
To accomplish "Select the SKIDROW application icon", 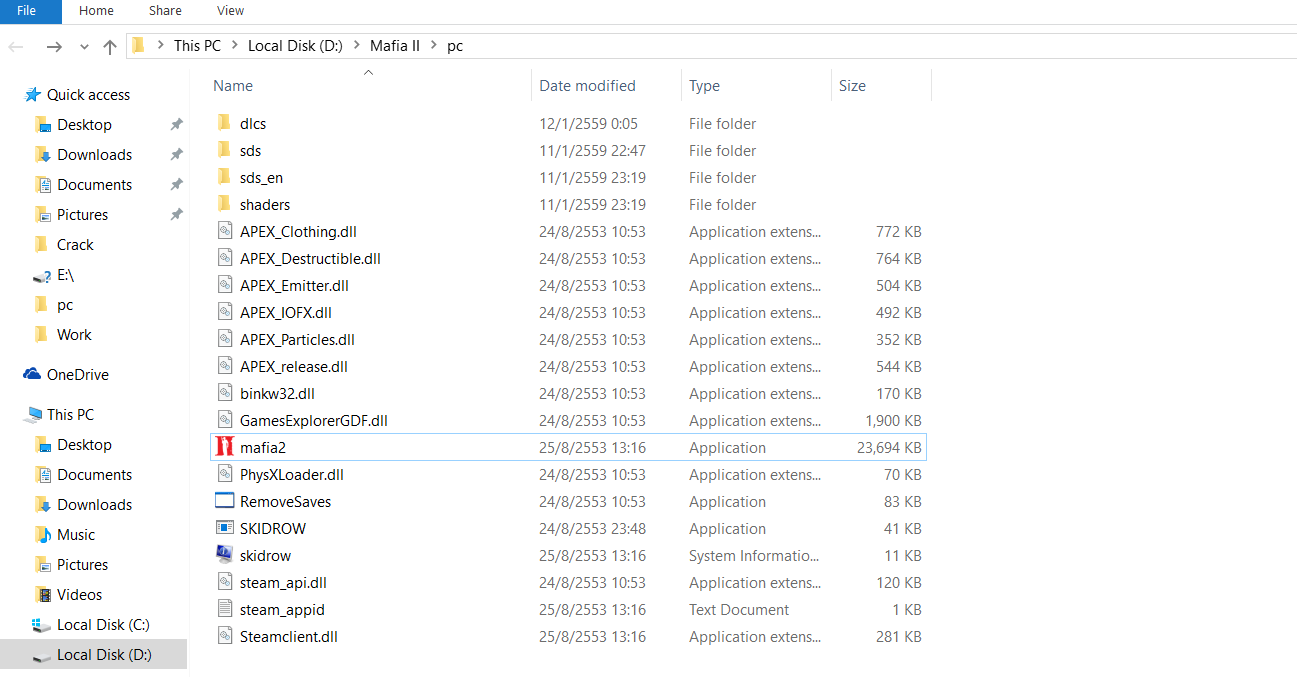I will coord(224,528).
